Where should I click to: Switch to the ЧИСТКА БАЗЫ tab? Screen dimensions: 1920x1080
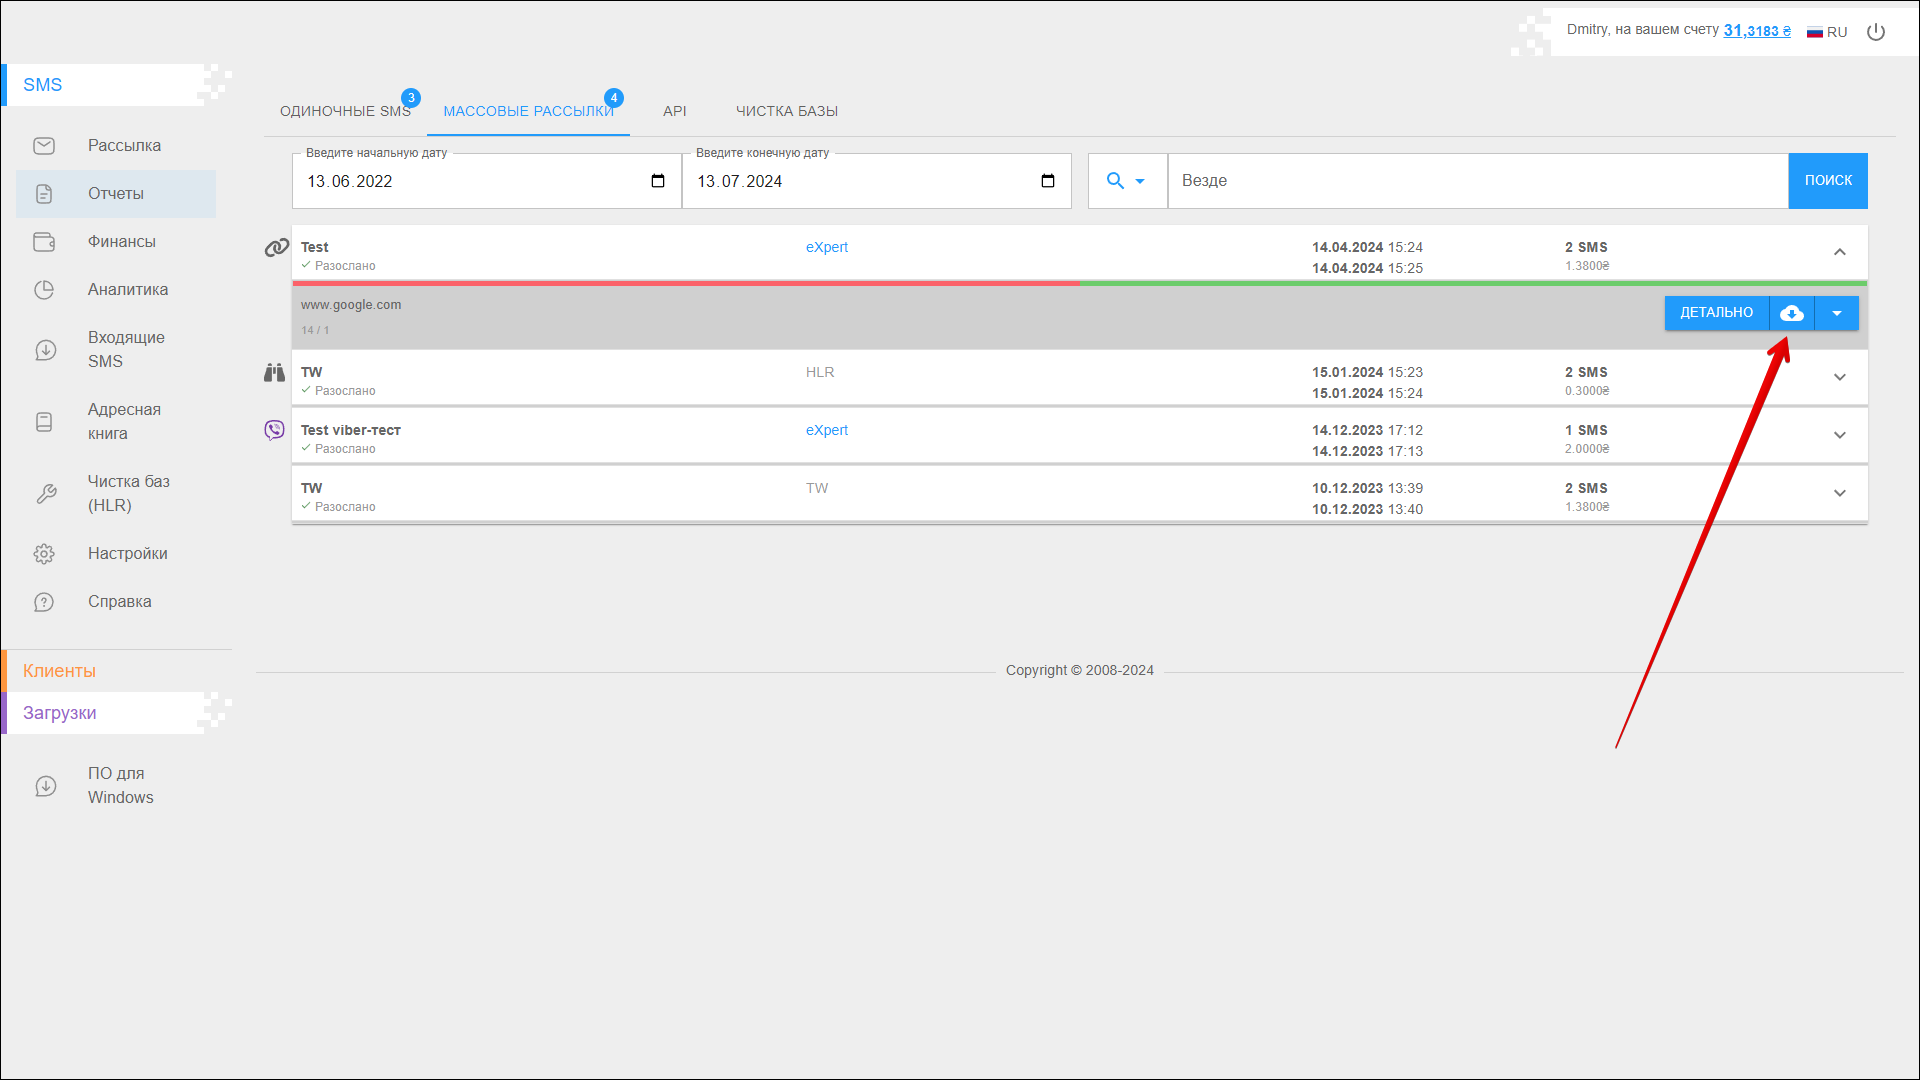pyautogui.click(x=787, y=111)
